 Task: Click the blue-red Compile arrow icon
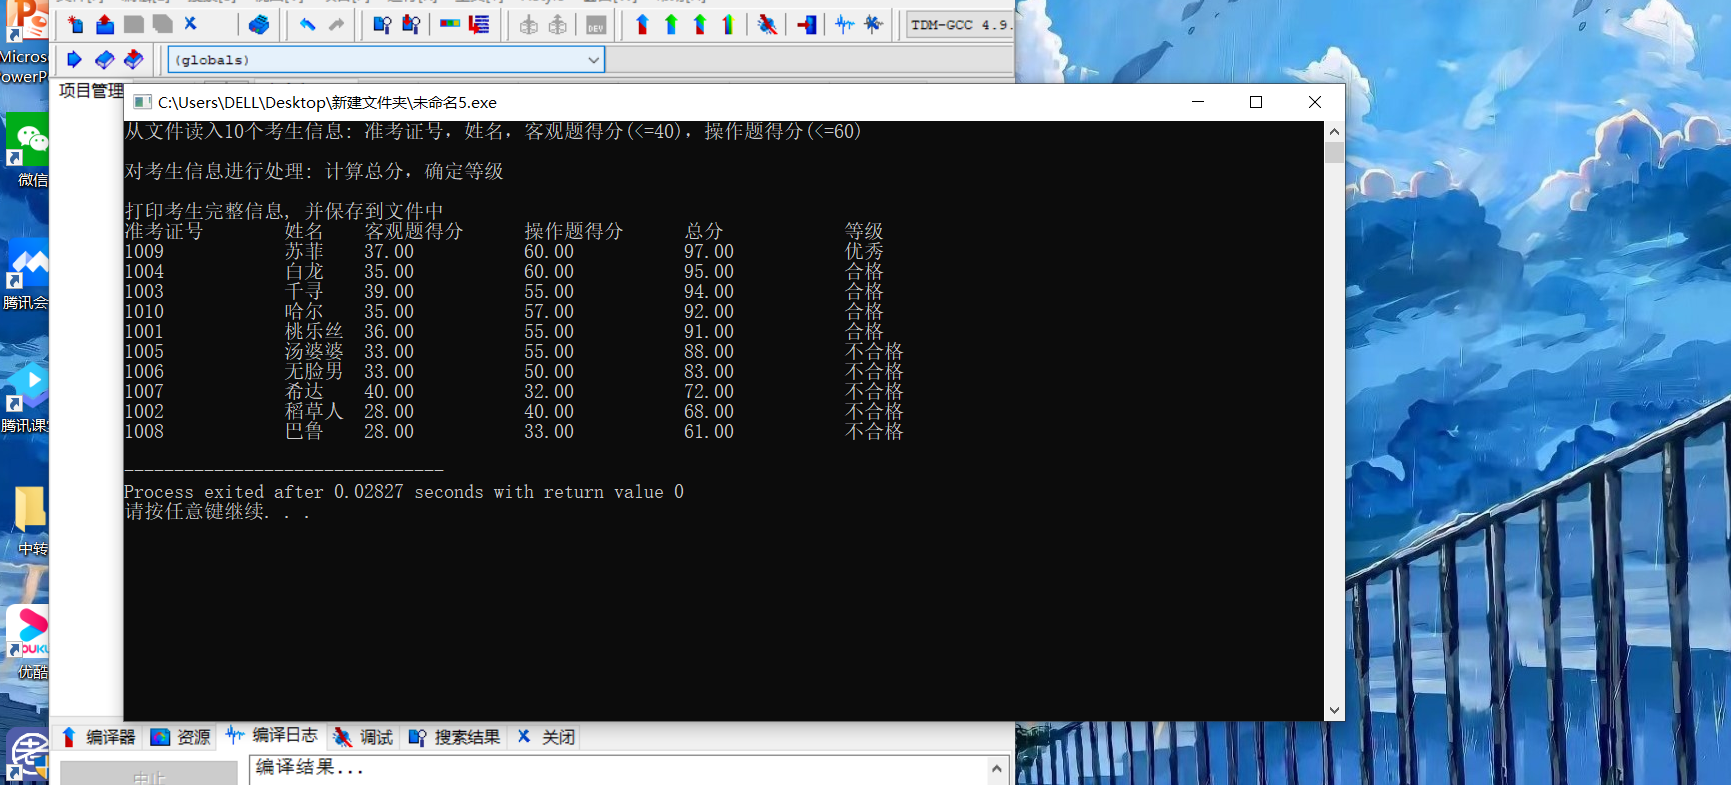click(x=642, y=25)
